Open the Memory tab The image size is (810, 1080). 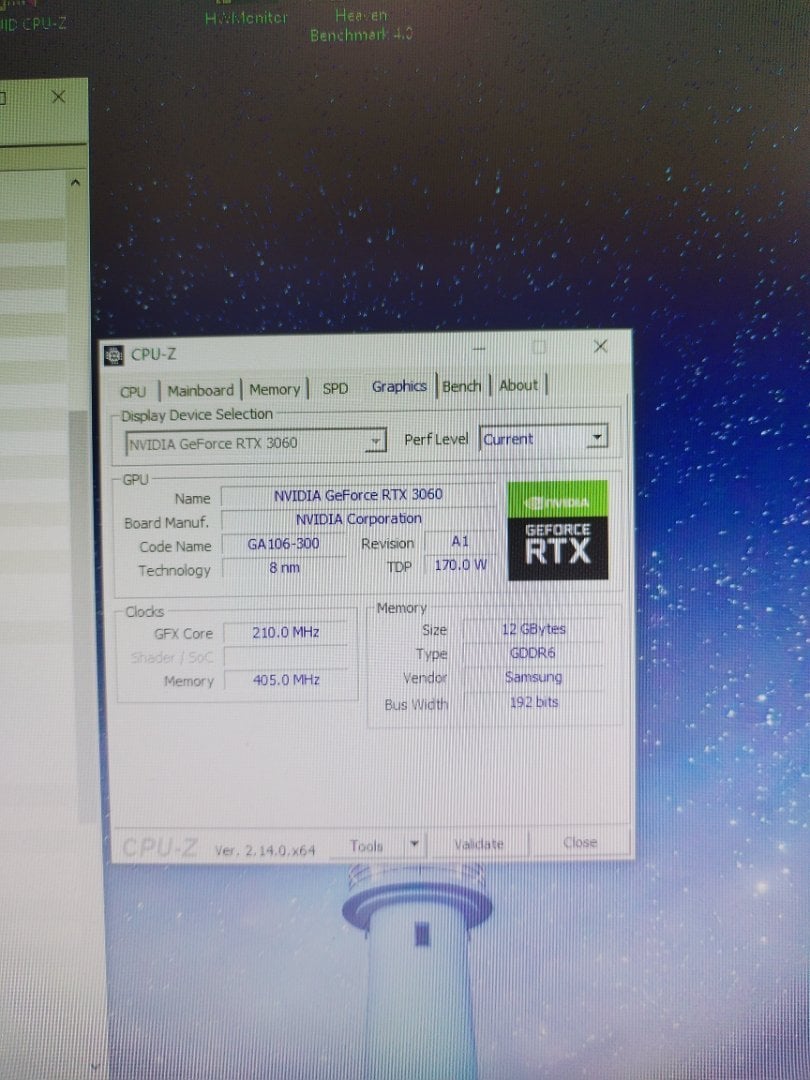[x=274, y=390]
